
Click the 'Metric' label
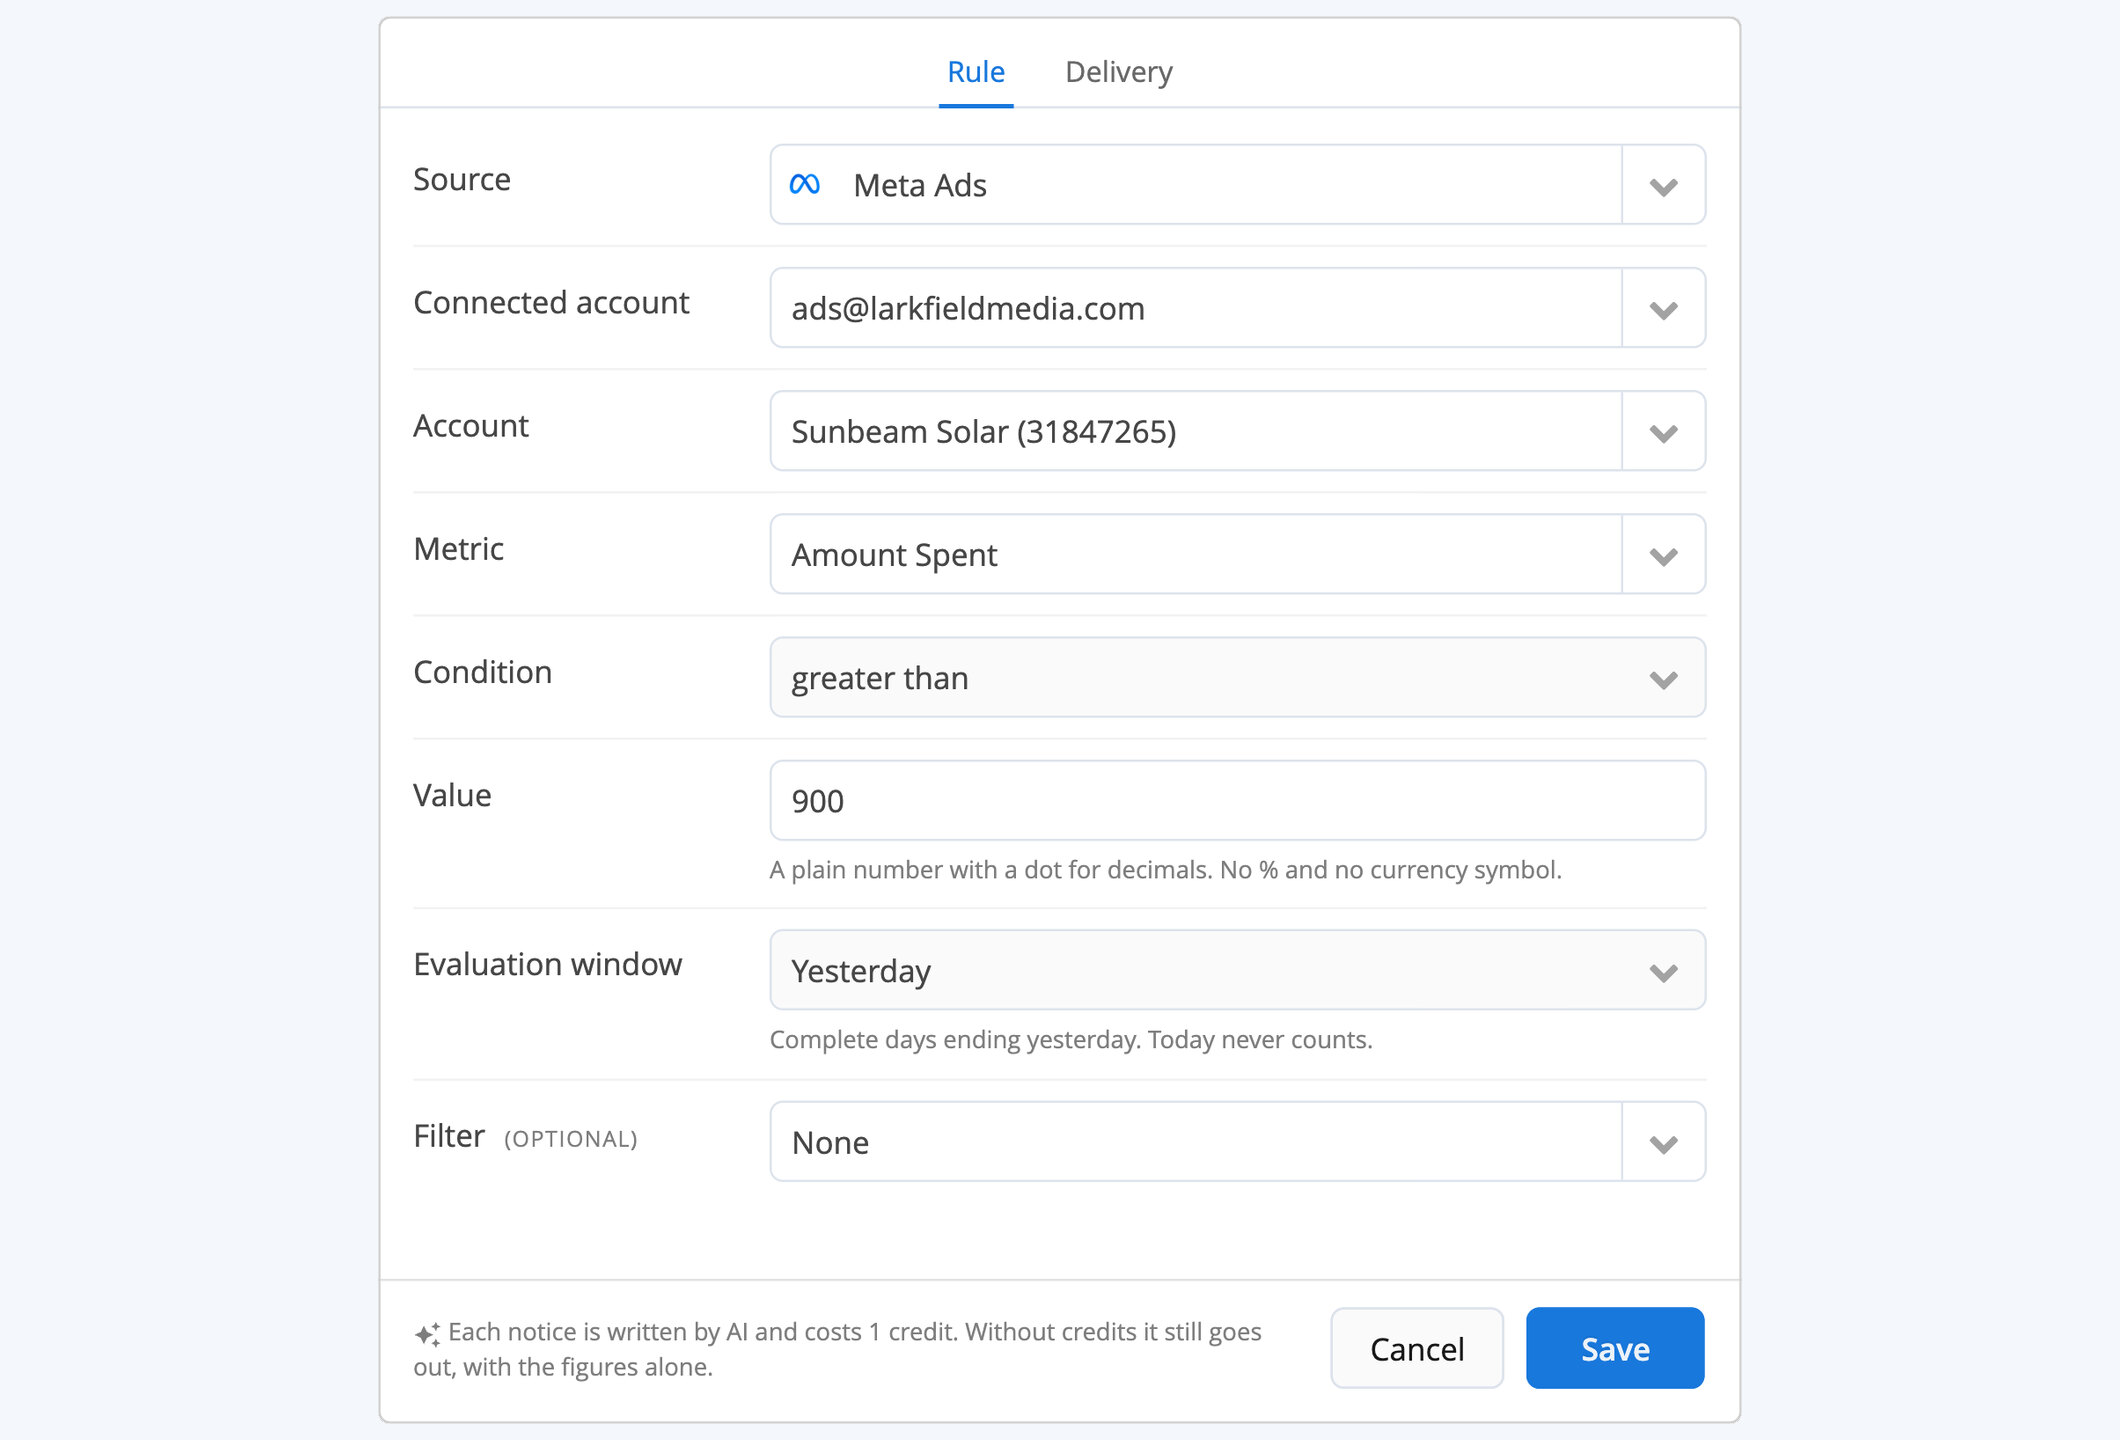[458, 548]
